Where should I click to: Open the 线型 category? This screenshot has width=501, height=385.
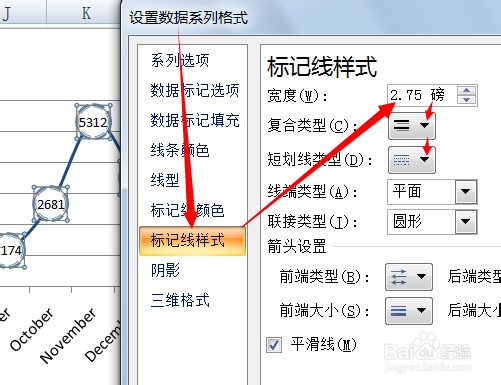[165, 180]
